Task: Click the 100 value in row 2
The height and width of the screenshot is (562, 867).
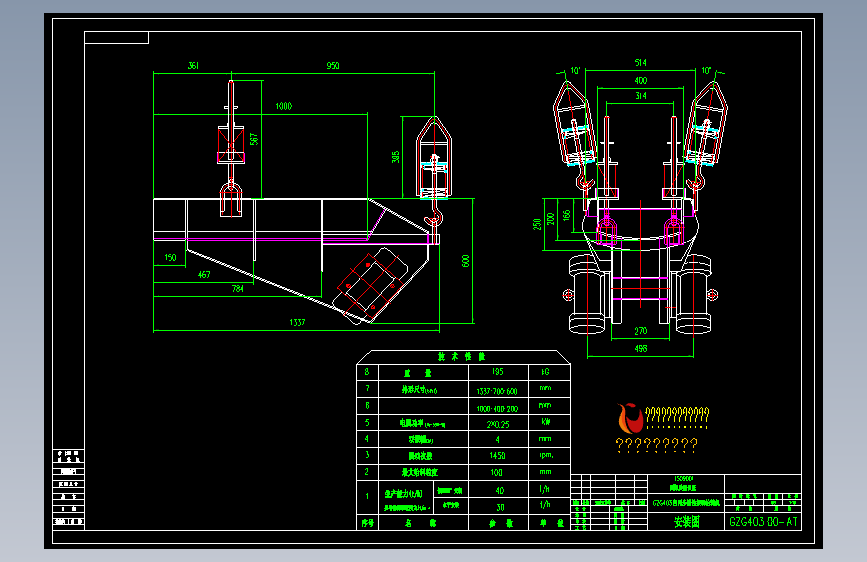Action: click(x=497, y=473)
